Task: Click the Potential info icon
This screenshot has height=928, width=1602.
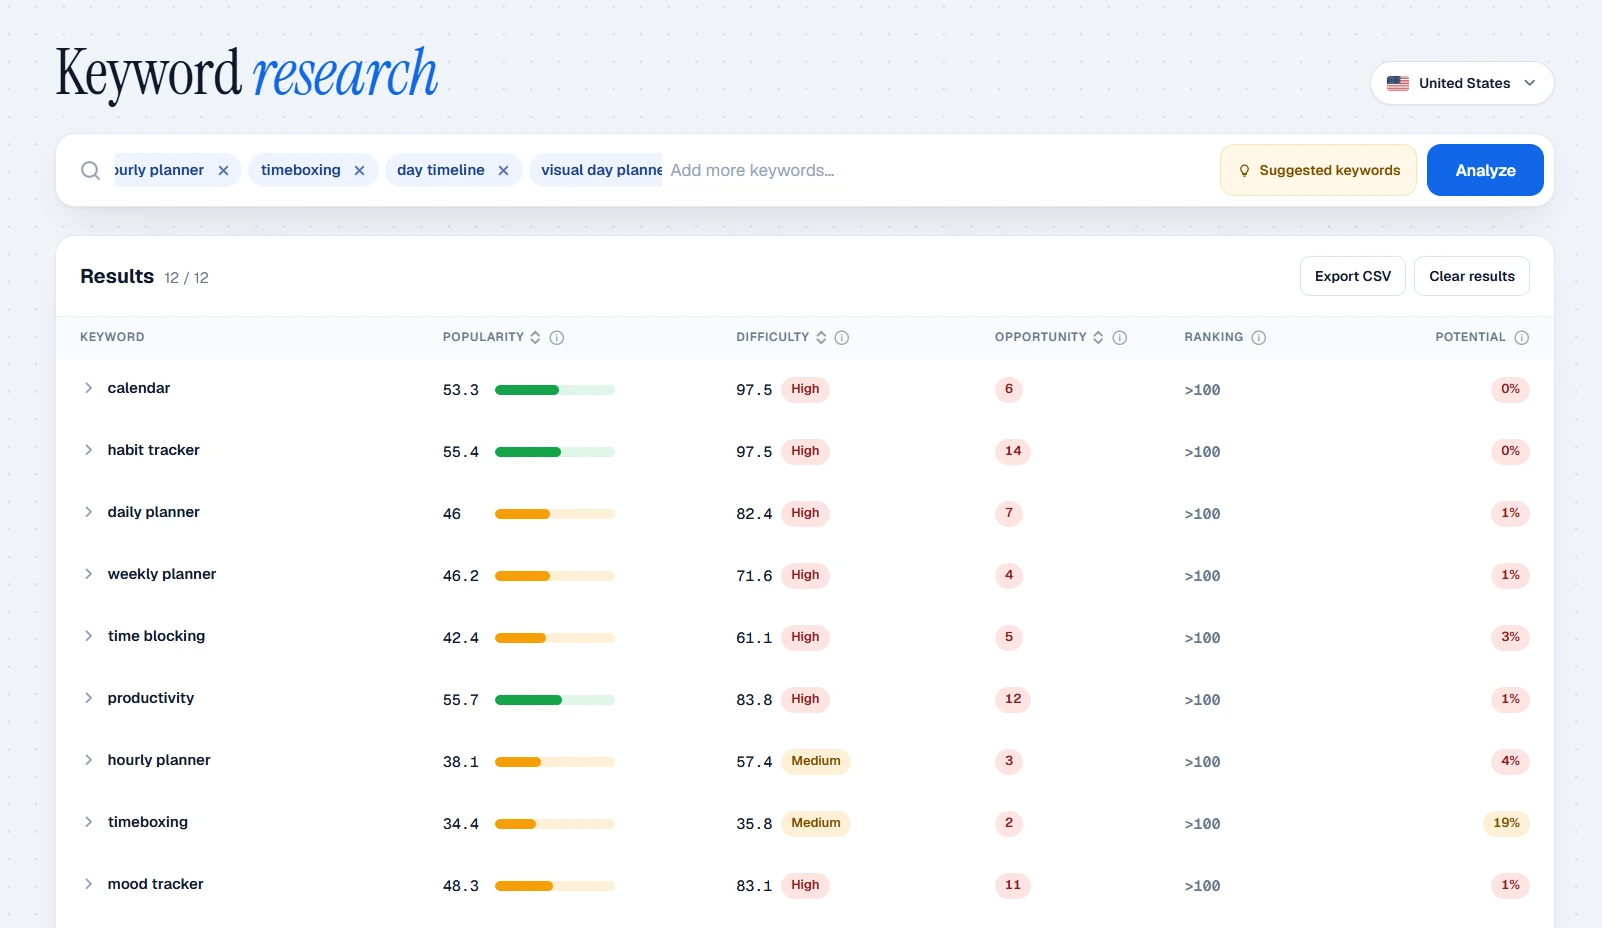Action: point(1522,338)
